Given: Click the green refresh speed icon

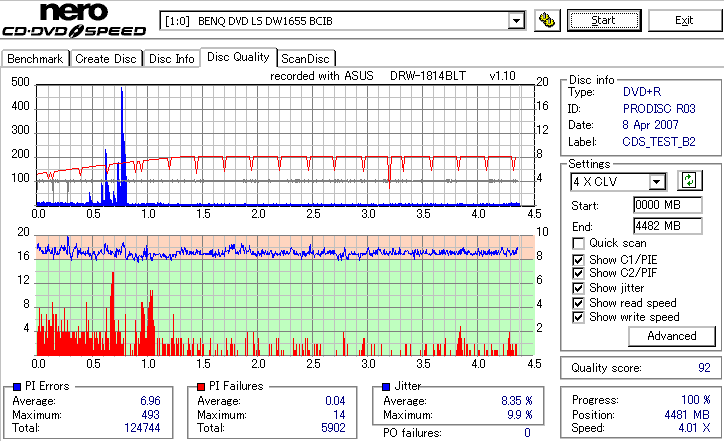Looking at the screenshot, I should click(689, 180).
